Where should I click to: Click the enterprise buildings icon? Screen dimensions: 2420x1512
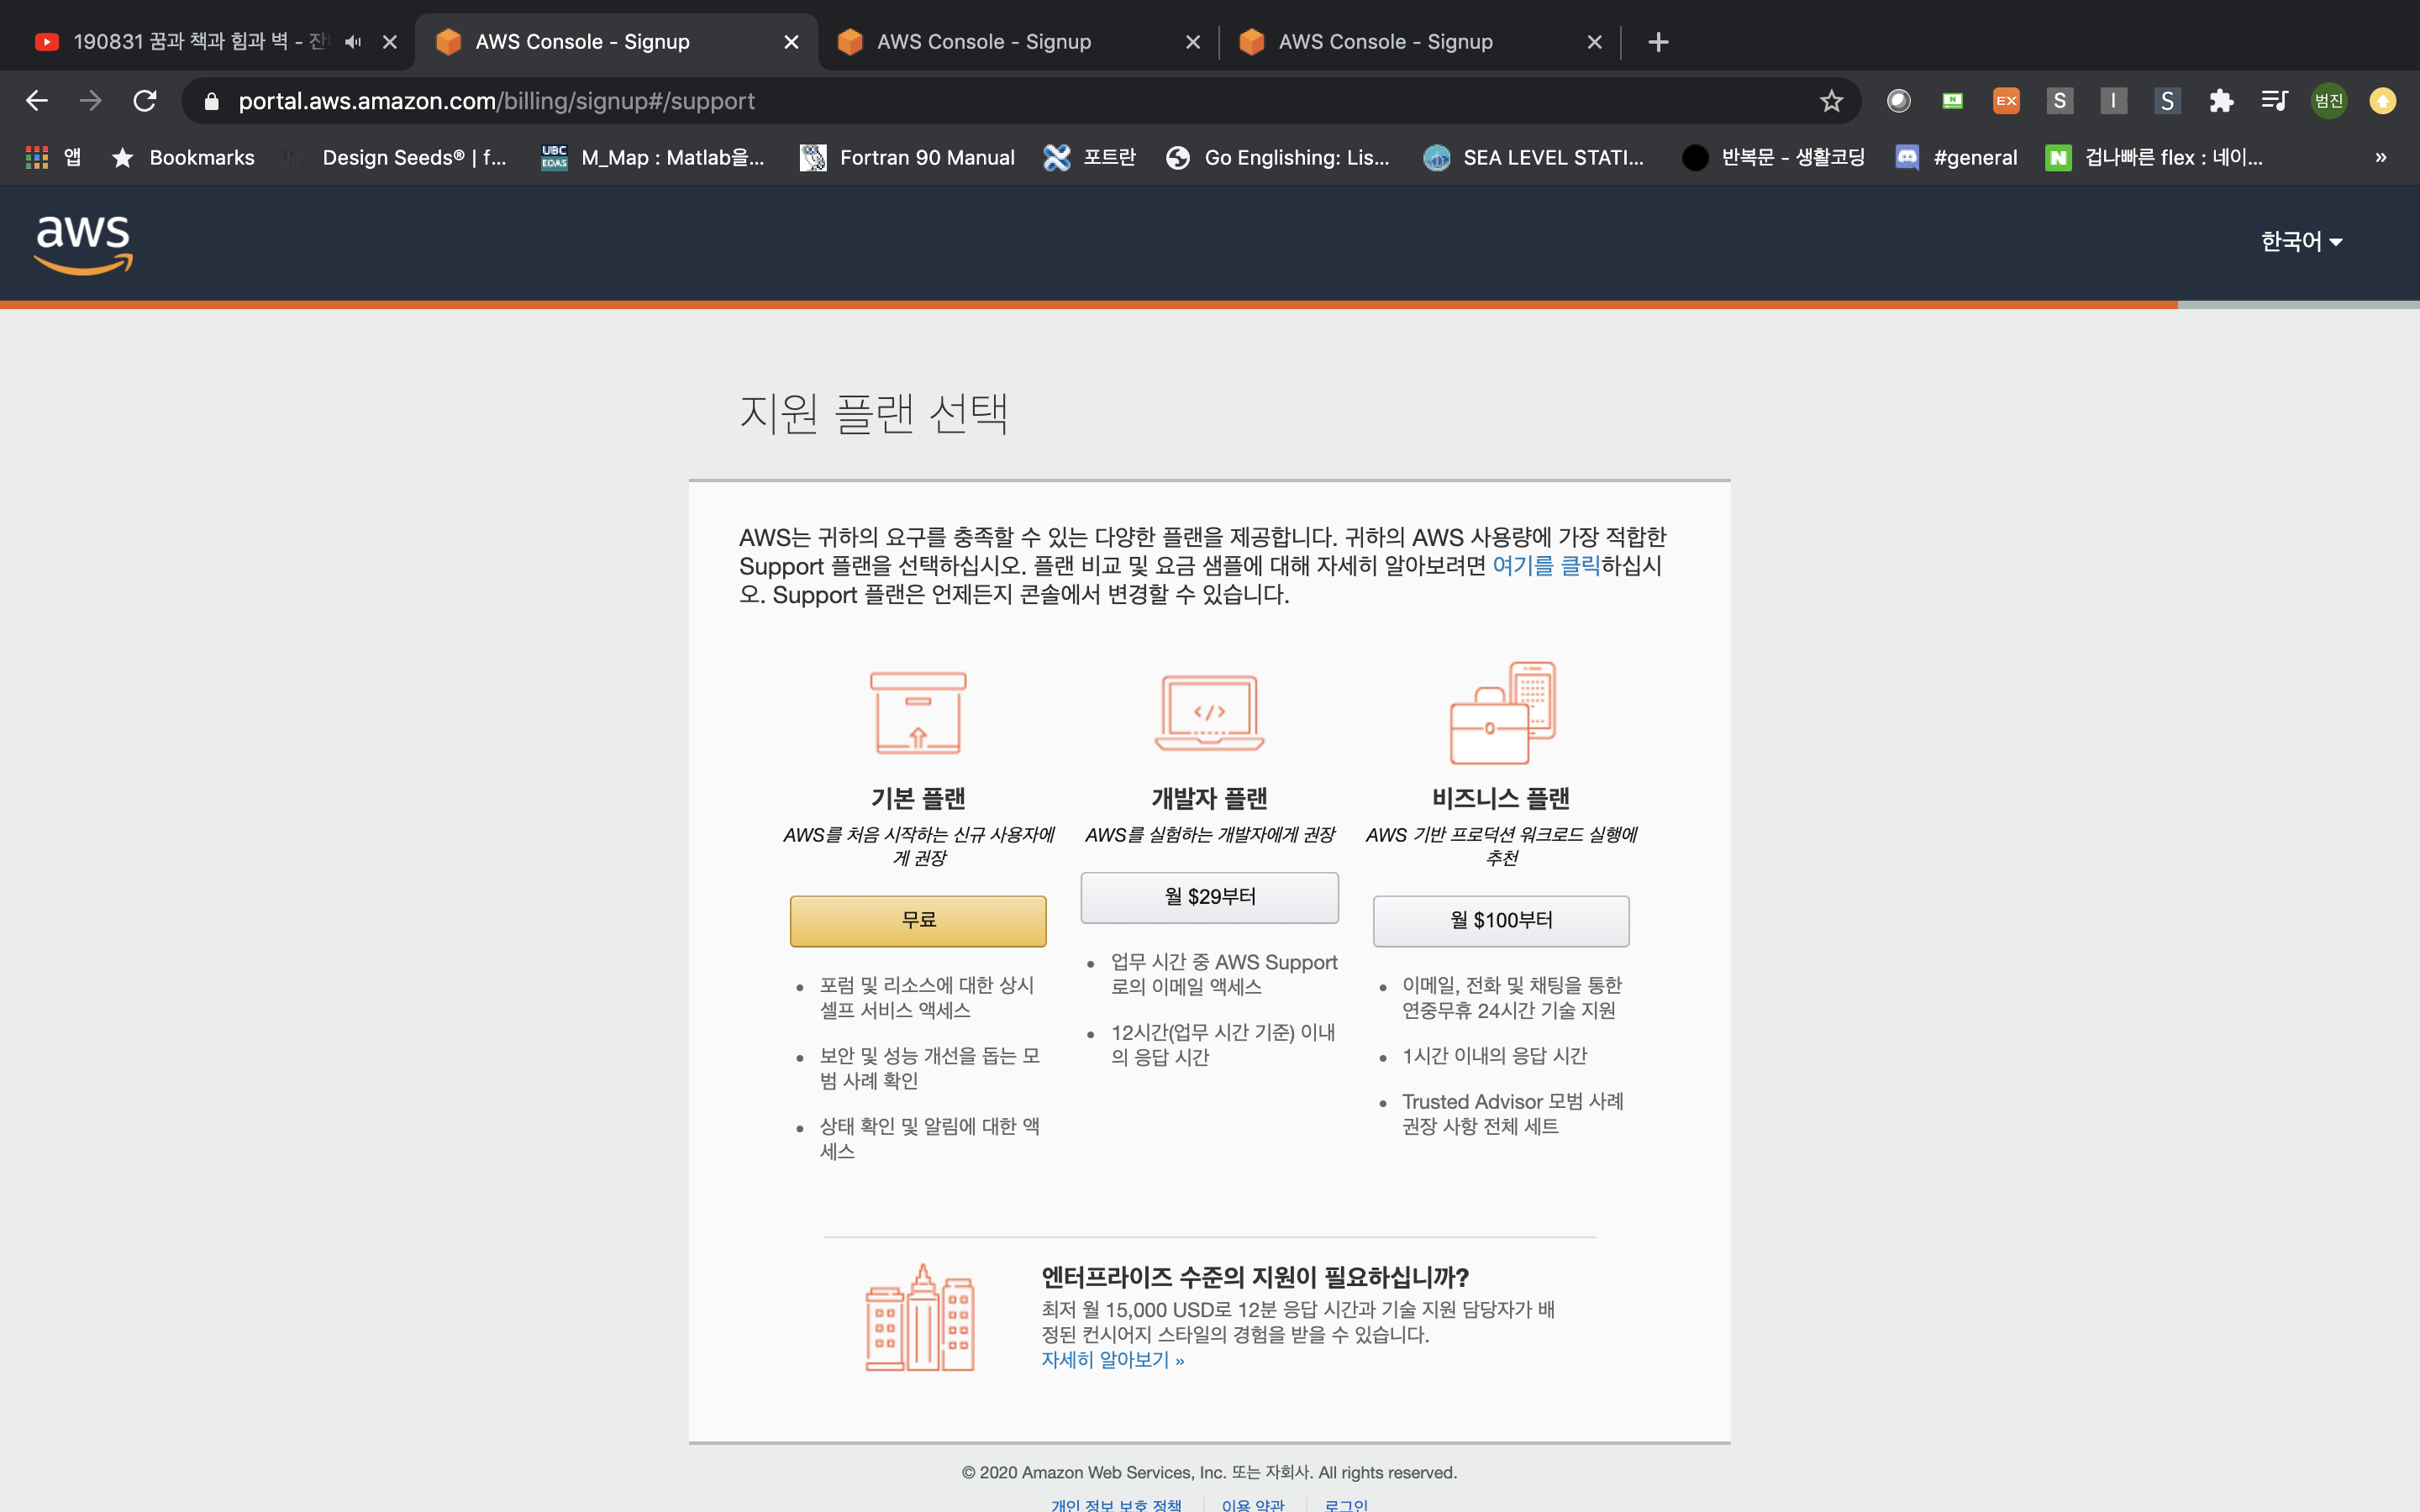[x=920, y=1317]
